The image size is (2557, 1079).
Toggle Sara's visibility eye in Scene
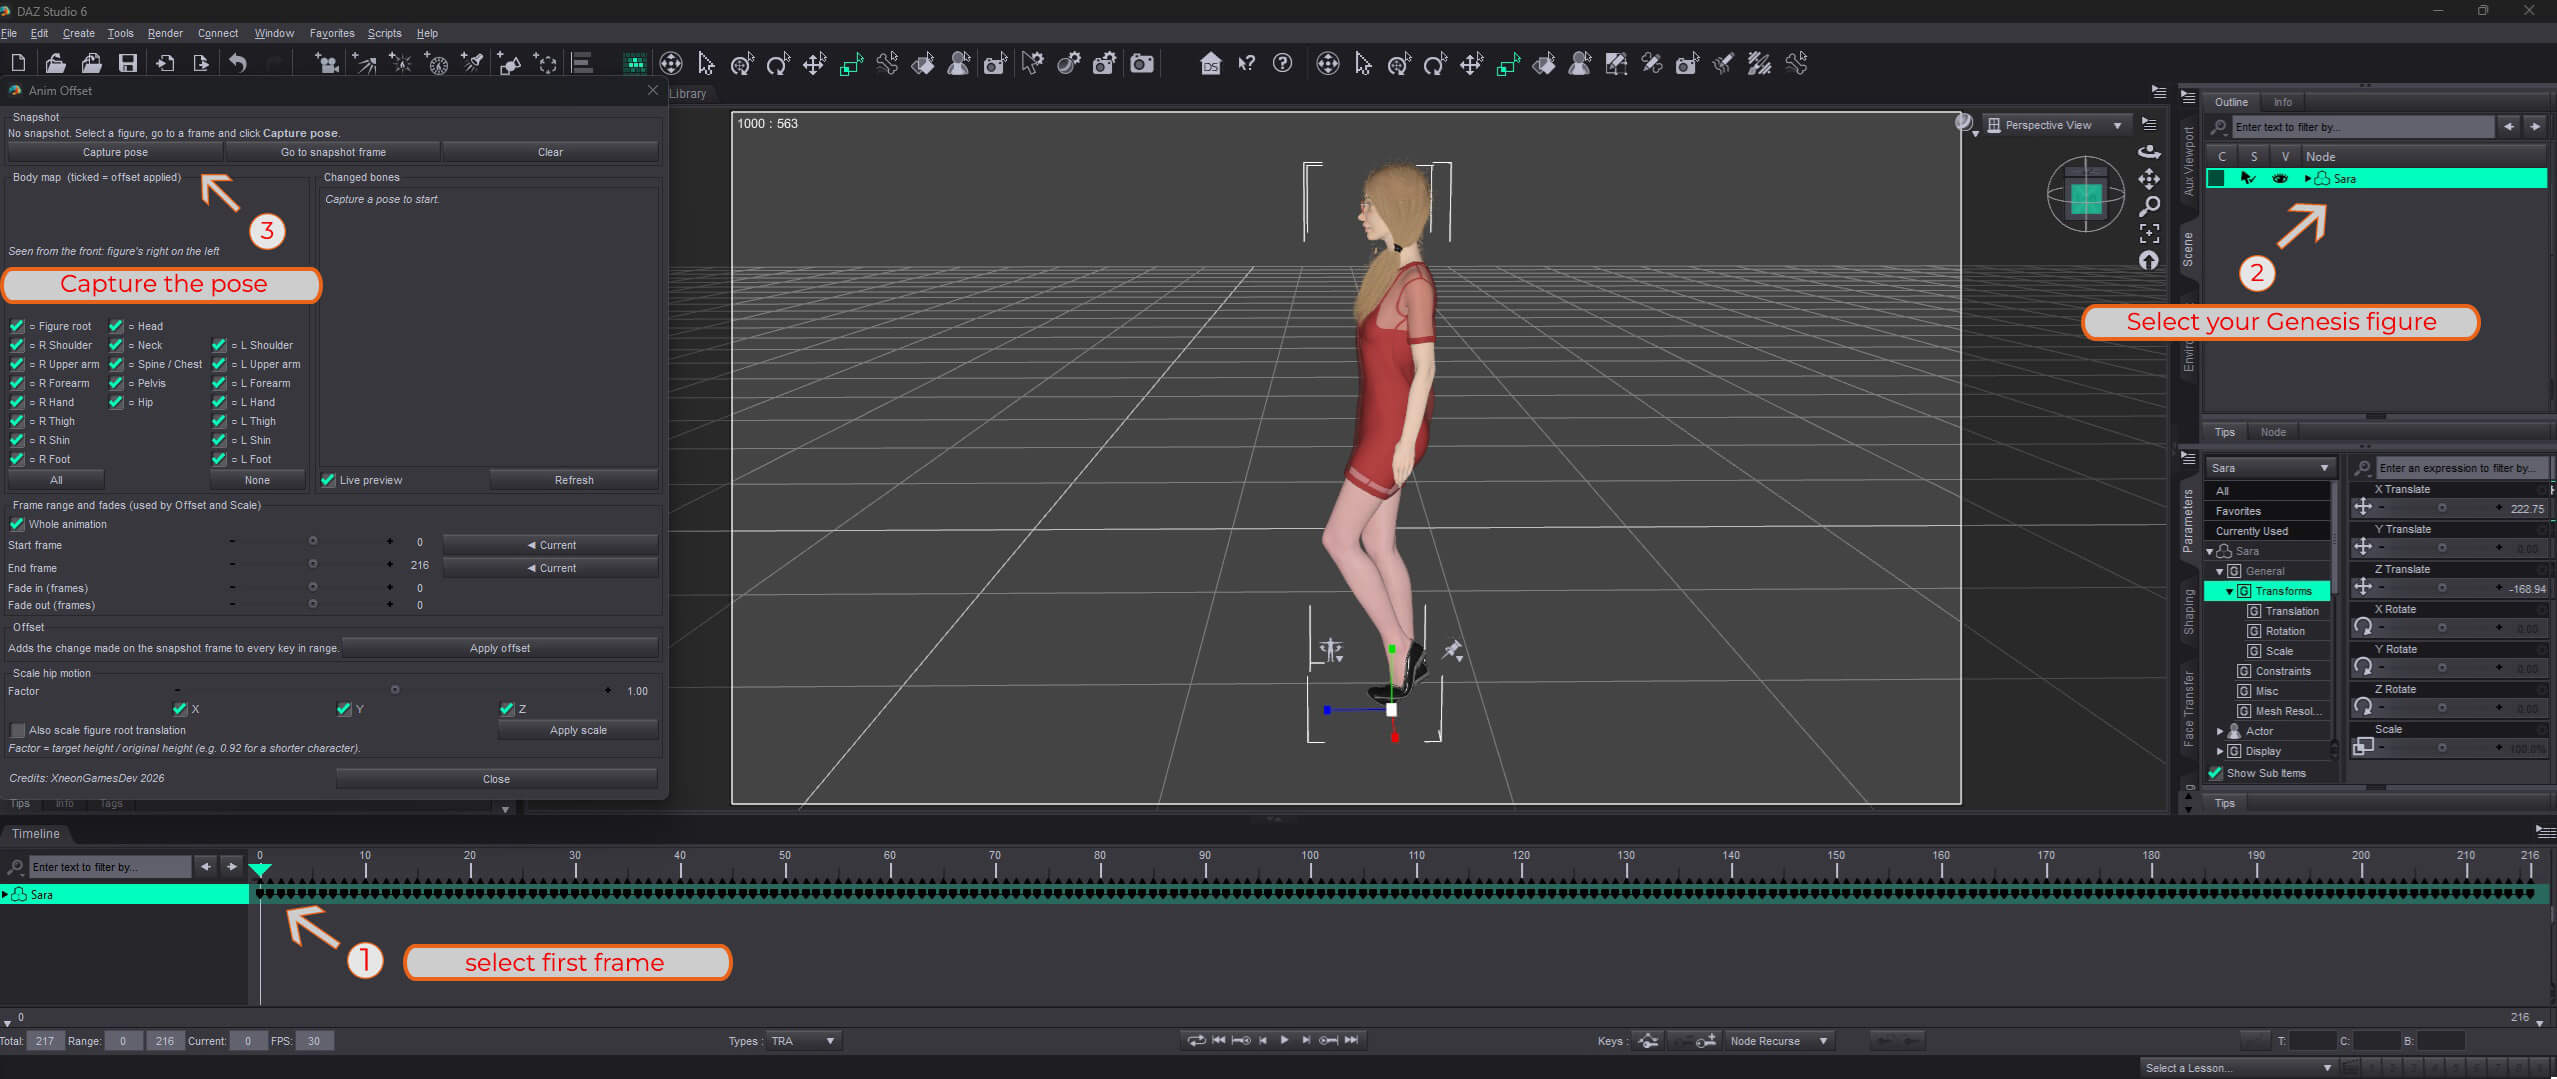click(2279, 179)
